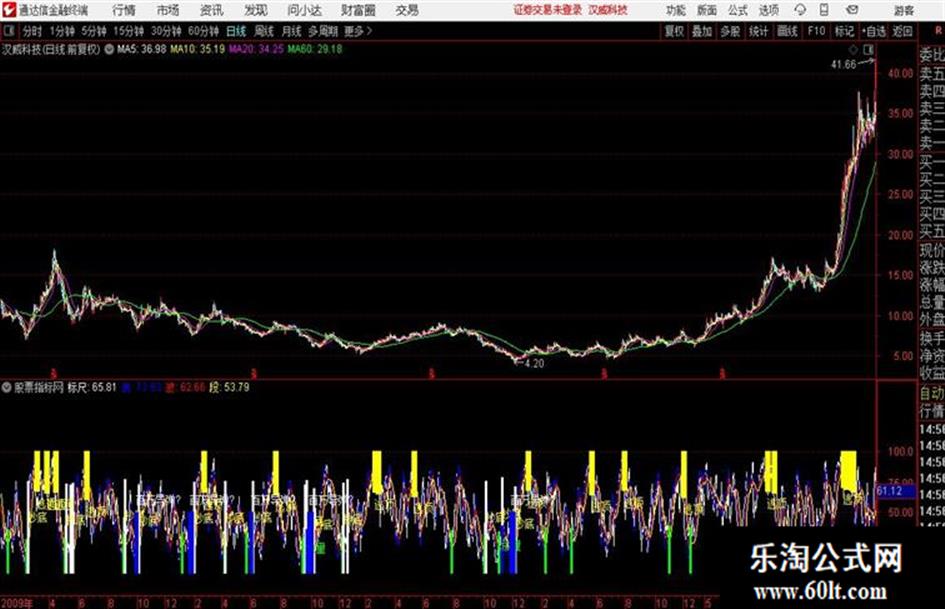945x609 pixels.
Task: Click the 画线 drawing button
Action: 787,31
